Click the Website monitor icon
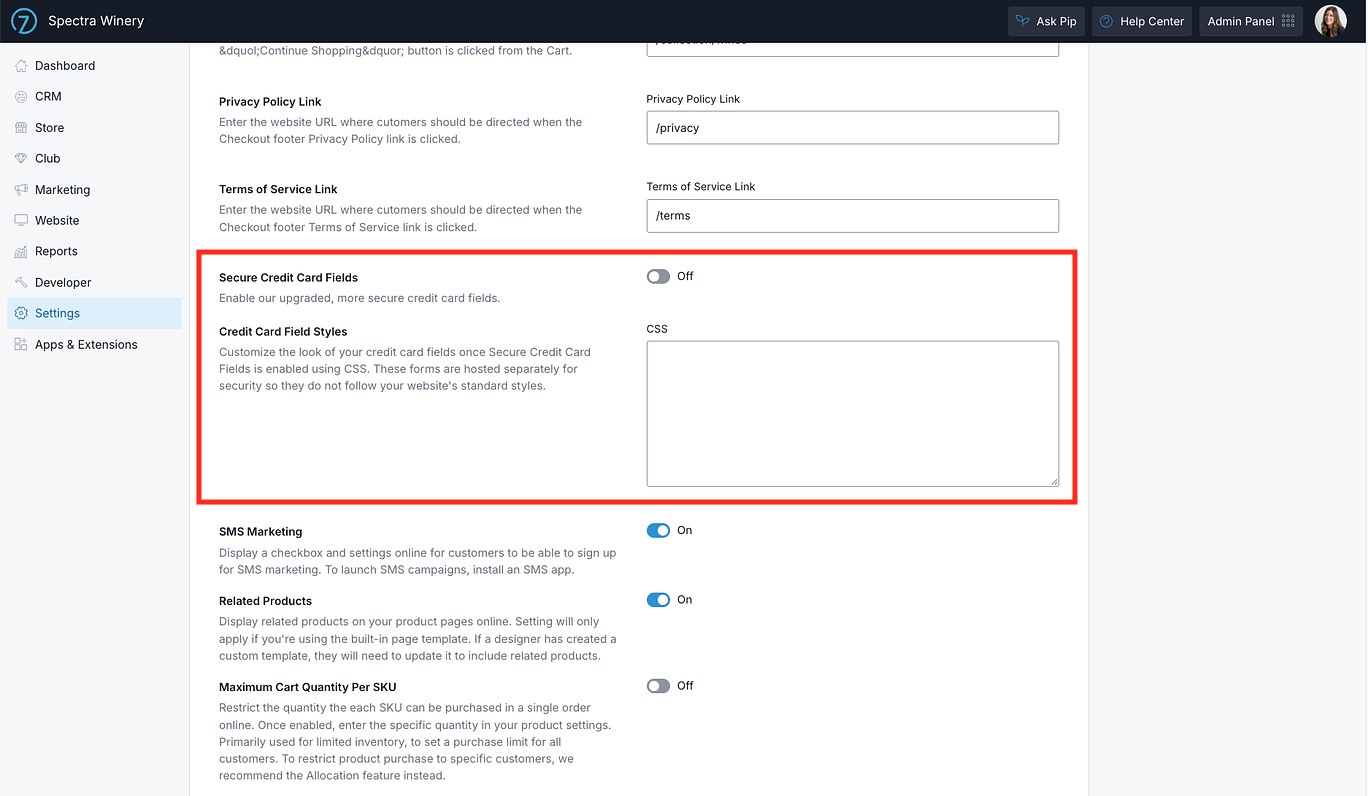Image resolution: width=1368 pixels, height=796 pixels. pos(21,221)
